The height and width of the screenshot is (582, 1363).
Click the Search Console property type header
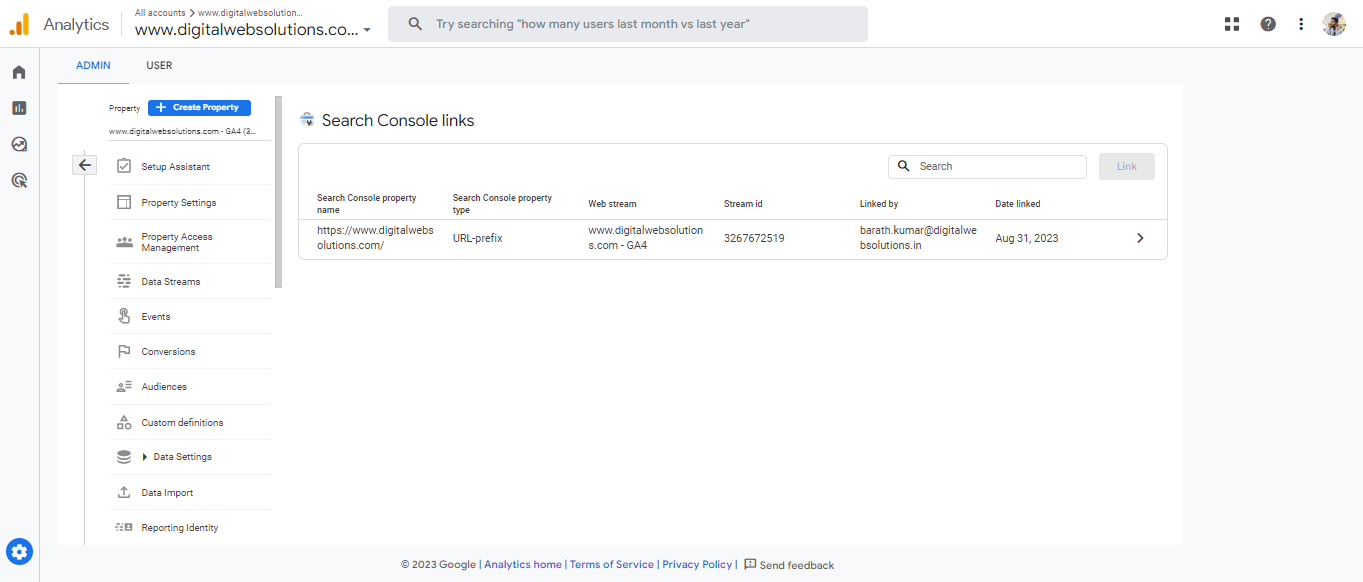502,204
